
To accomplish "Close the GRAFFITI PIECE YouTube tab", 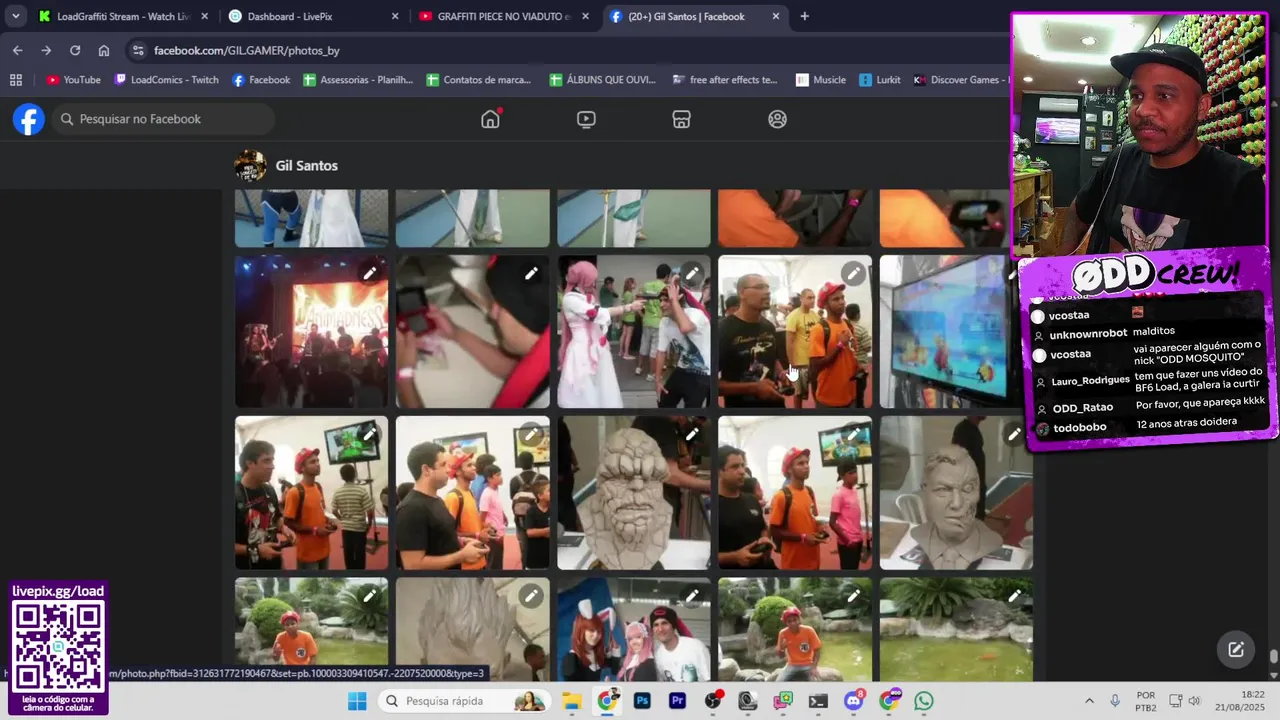I will tap(585, 16).
